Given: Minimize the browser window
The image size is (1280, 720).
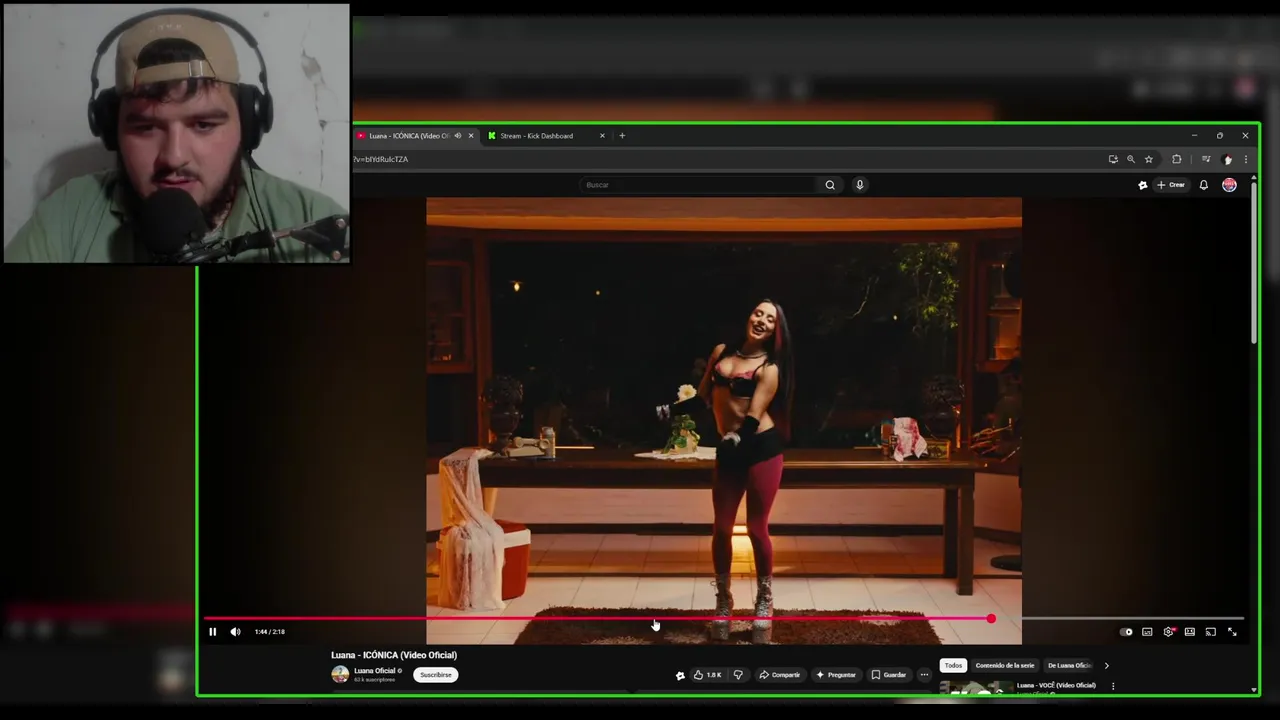Looking at the screenshot, I should pos(1194,136).
